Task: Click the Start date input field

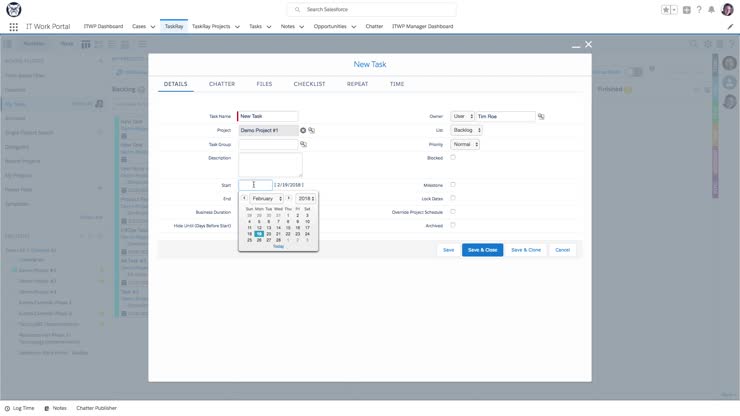Action: tap(255, 185)
